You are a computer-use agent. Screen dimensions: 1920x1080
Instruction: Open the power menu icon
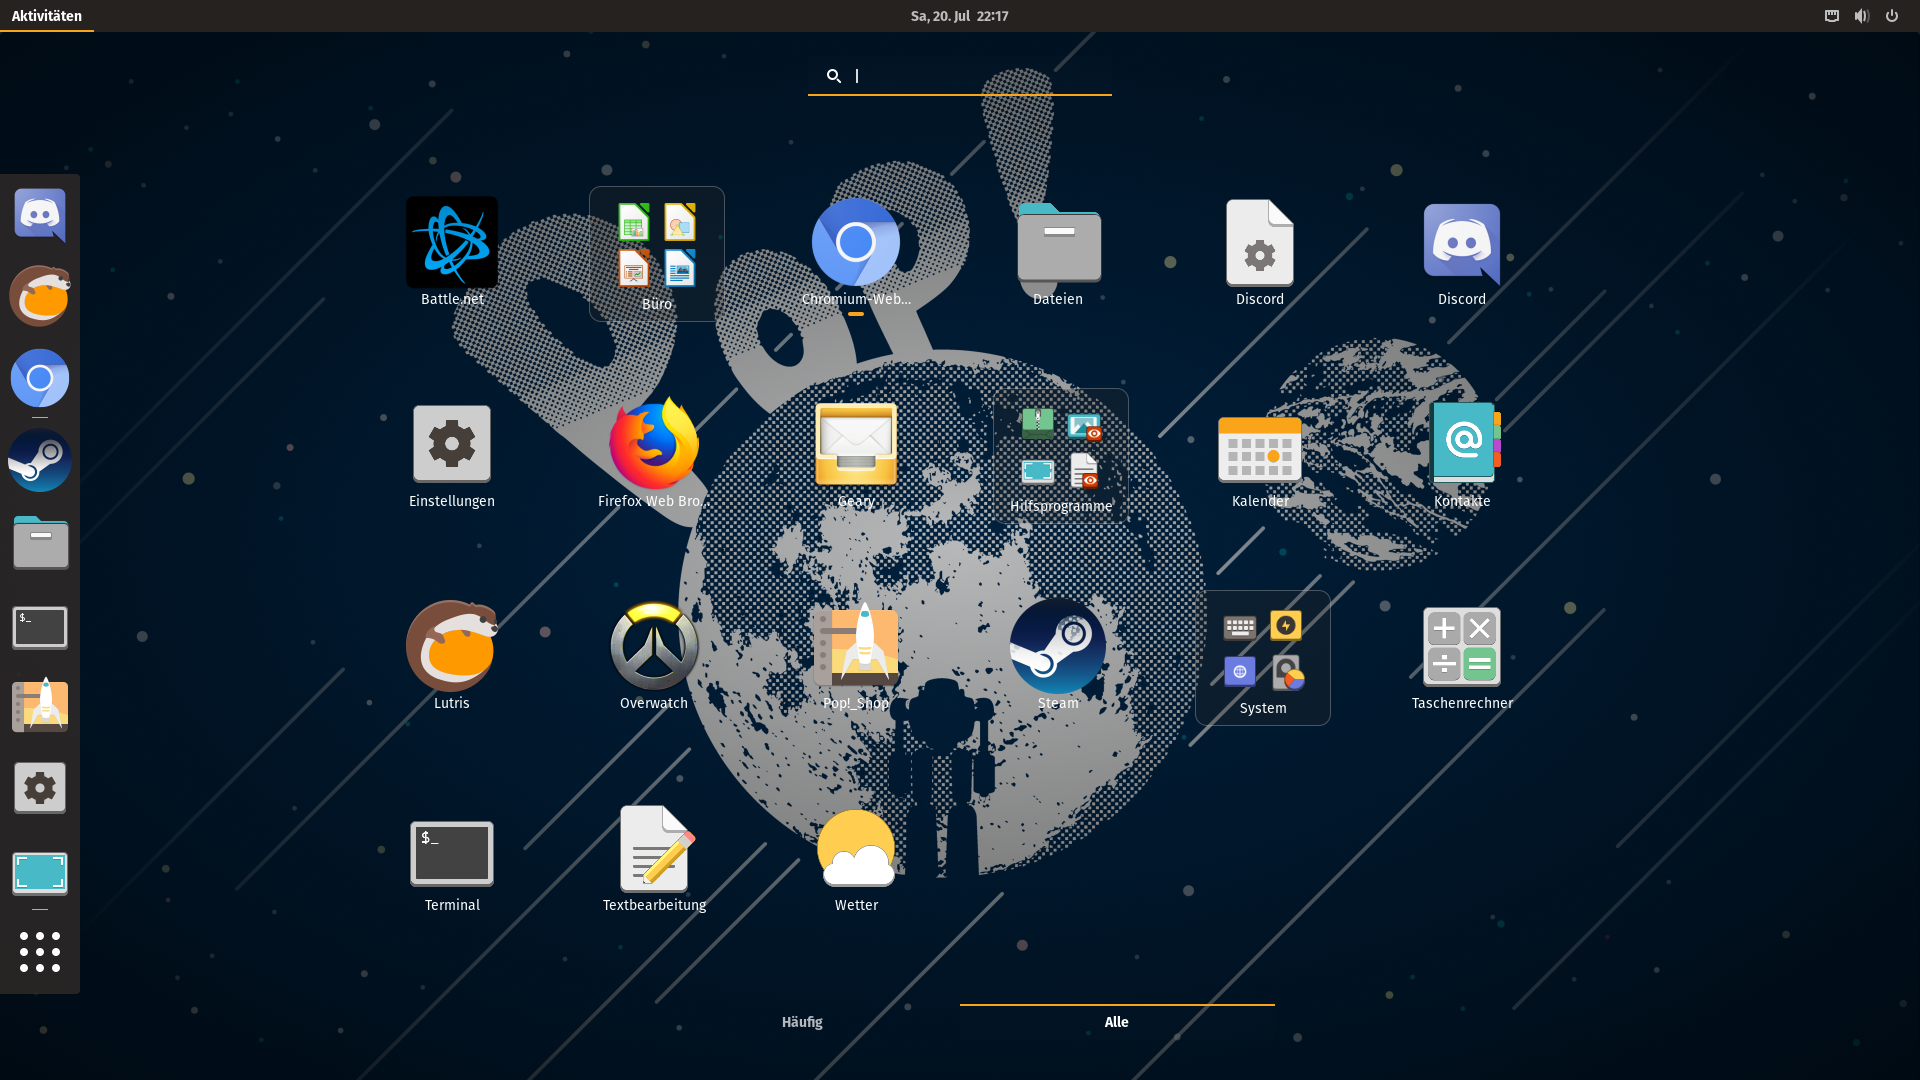[x=1892, y=16]
